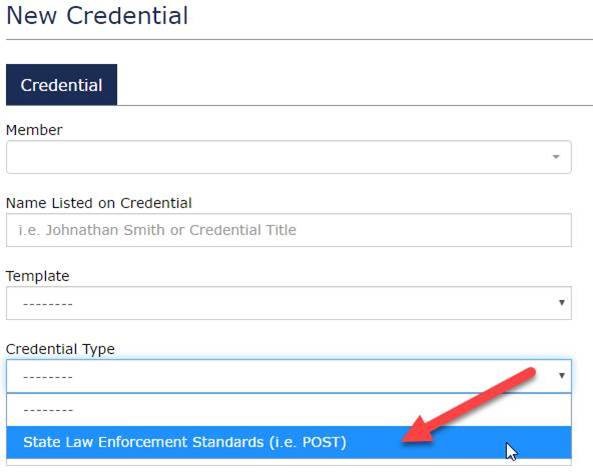This screenshot has height=474, width=593.
Task: Click the Template field label
Action: [37, 276]
